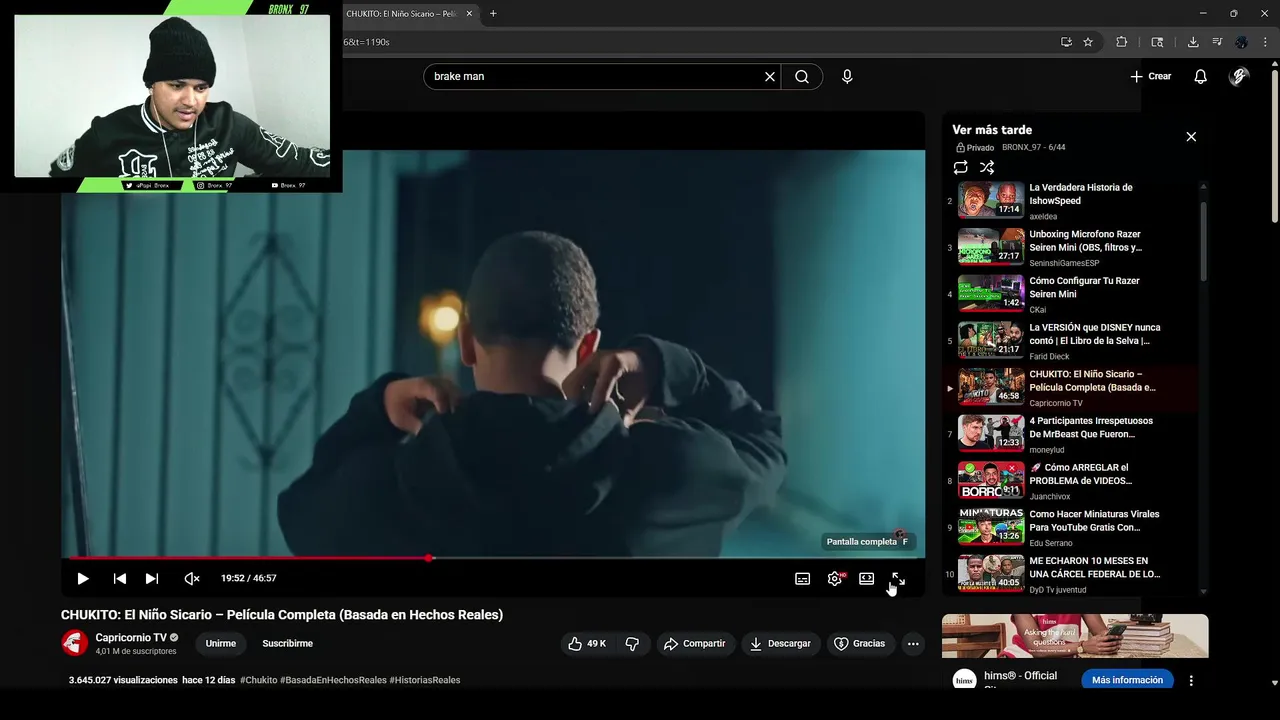Click #HistoriasReales hashtag

click(x=425, y=680)
